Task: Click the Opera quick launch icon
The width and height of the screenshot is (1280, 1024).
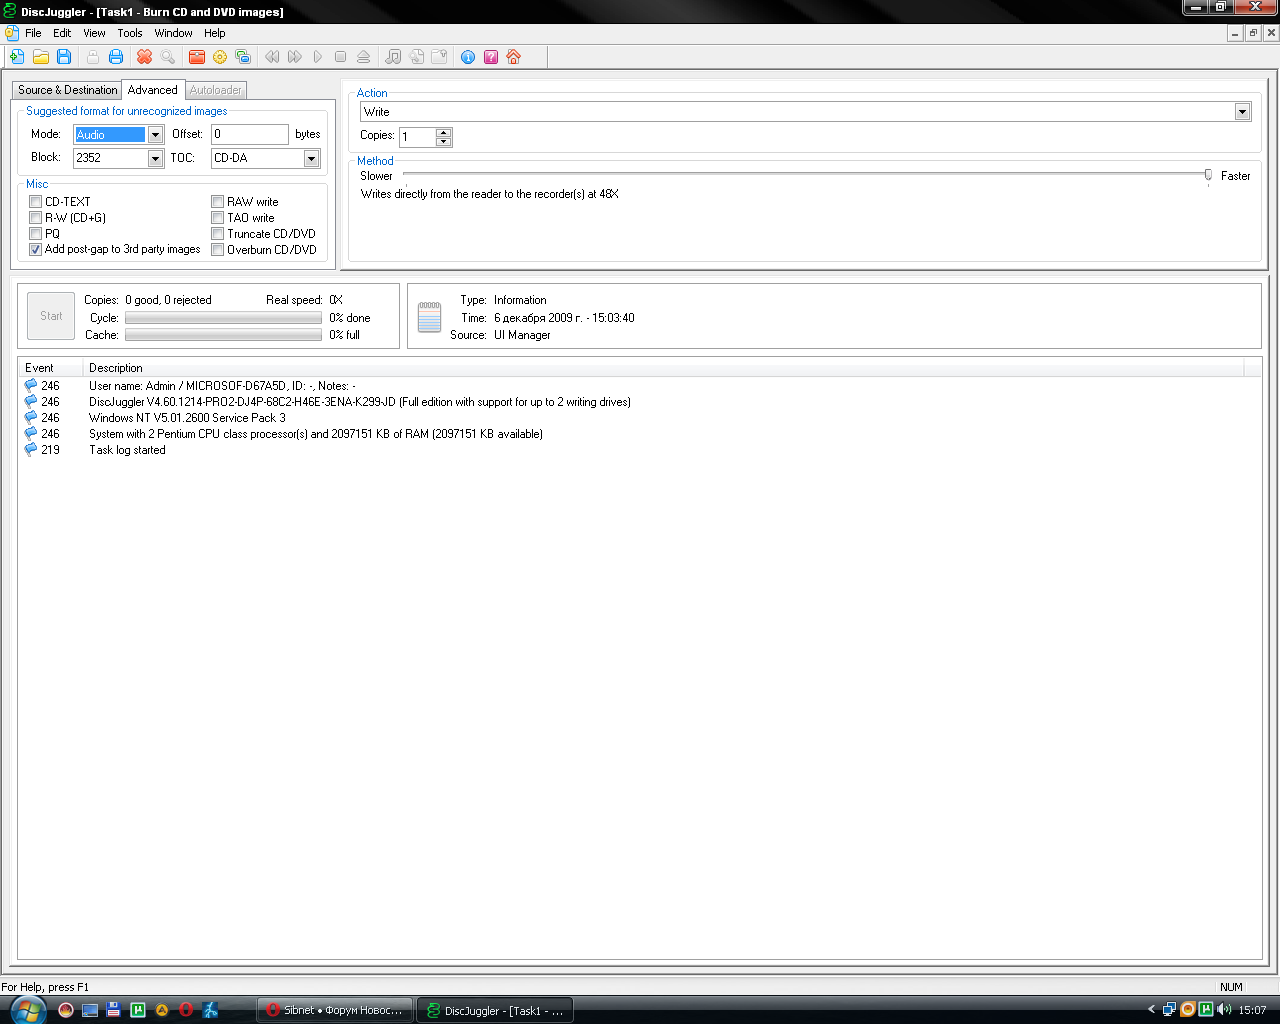Action: pos(185,1010)
